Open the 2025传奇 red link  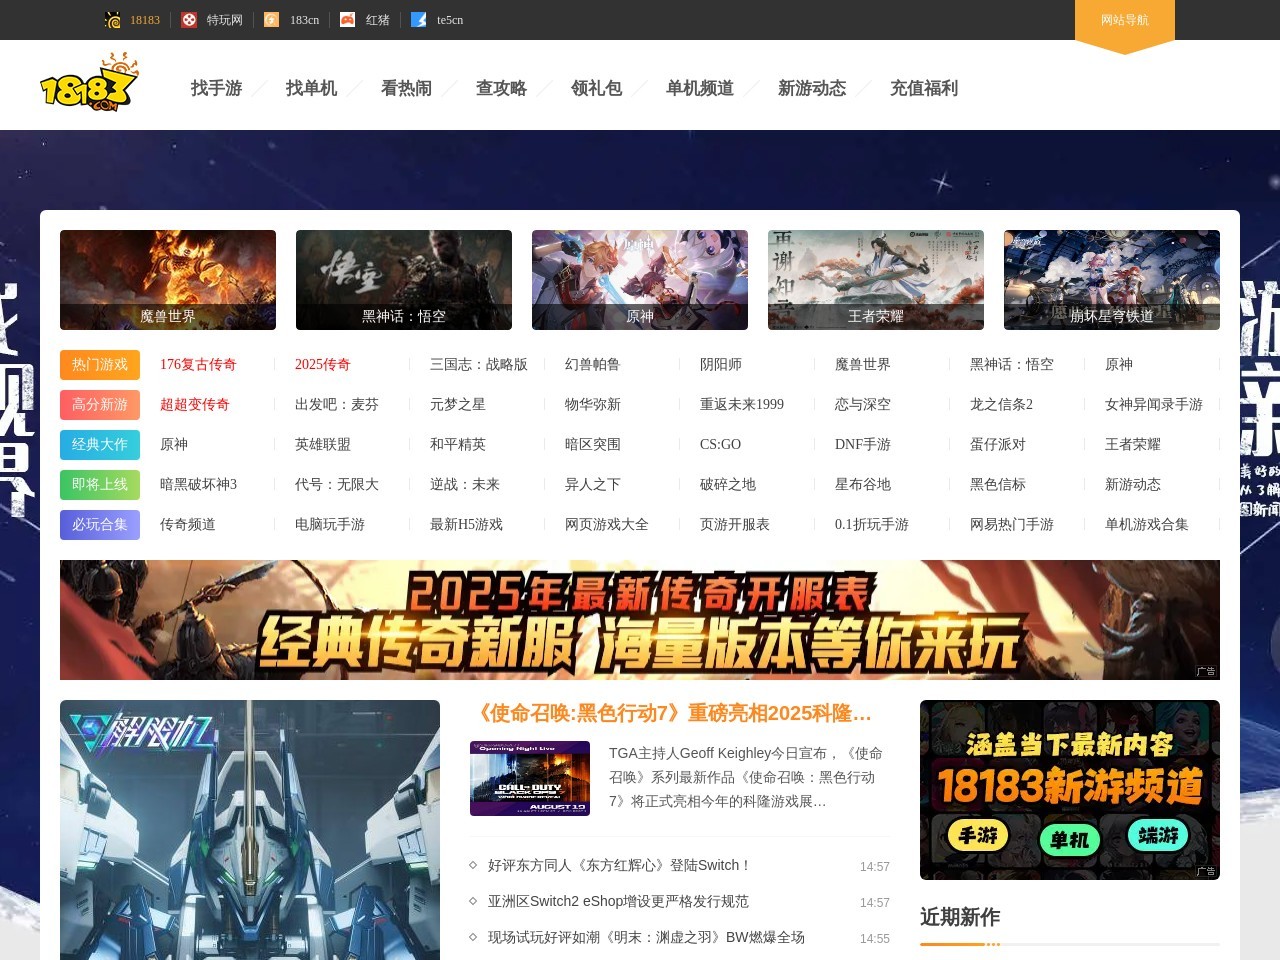coord(322,364)
